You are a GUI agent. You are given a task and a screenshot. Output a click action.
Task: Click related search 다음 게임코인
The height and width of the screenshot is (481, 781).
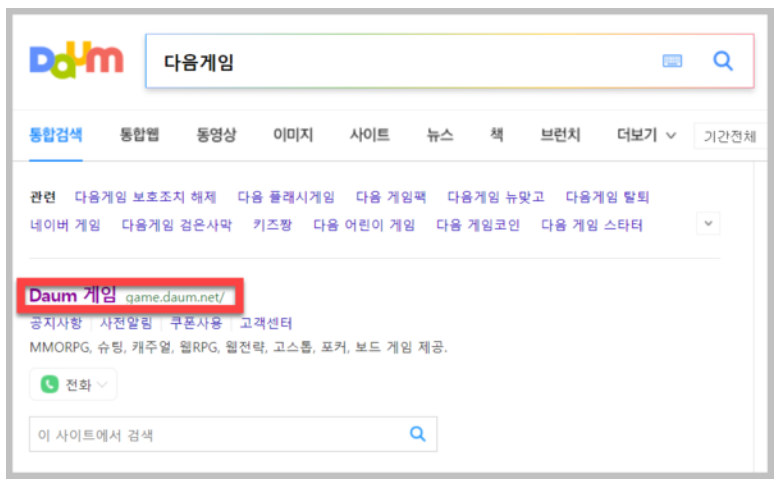[x=478, y=225]
